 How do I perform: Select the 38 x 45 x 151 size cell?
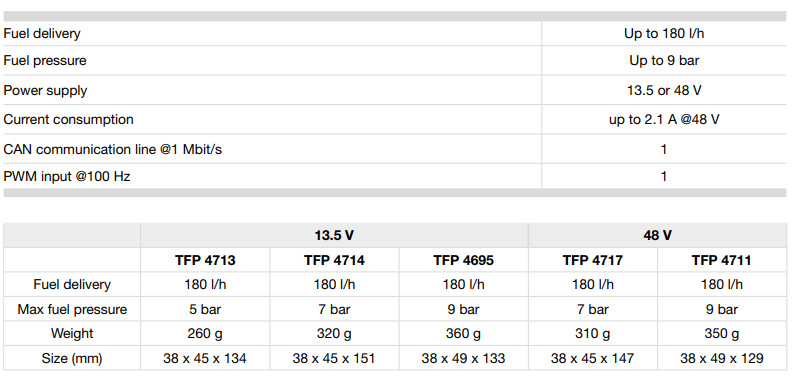point(334,358)
